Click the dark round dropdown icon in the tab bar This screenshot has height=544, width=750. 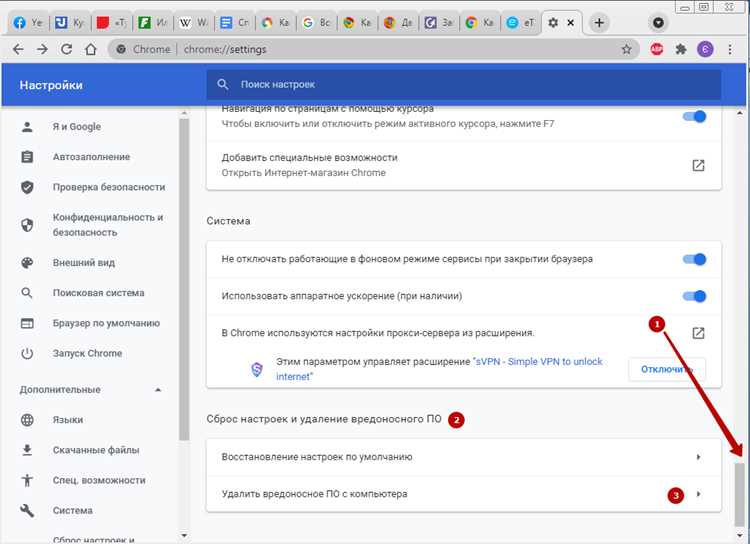(658, 22)
